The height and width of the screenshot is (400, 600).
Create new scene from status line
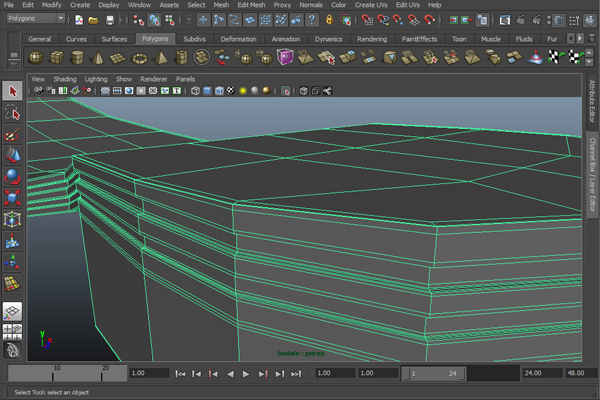[79, 20]
